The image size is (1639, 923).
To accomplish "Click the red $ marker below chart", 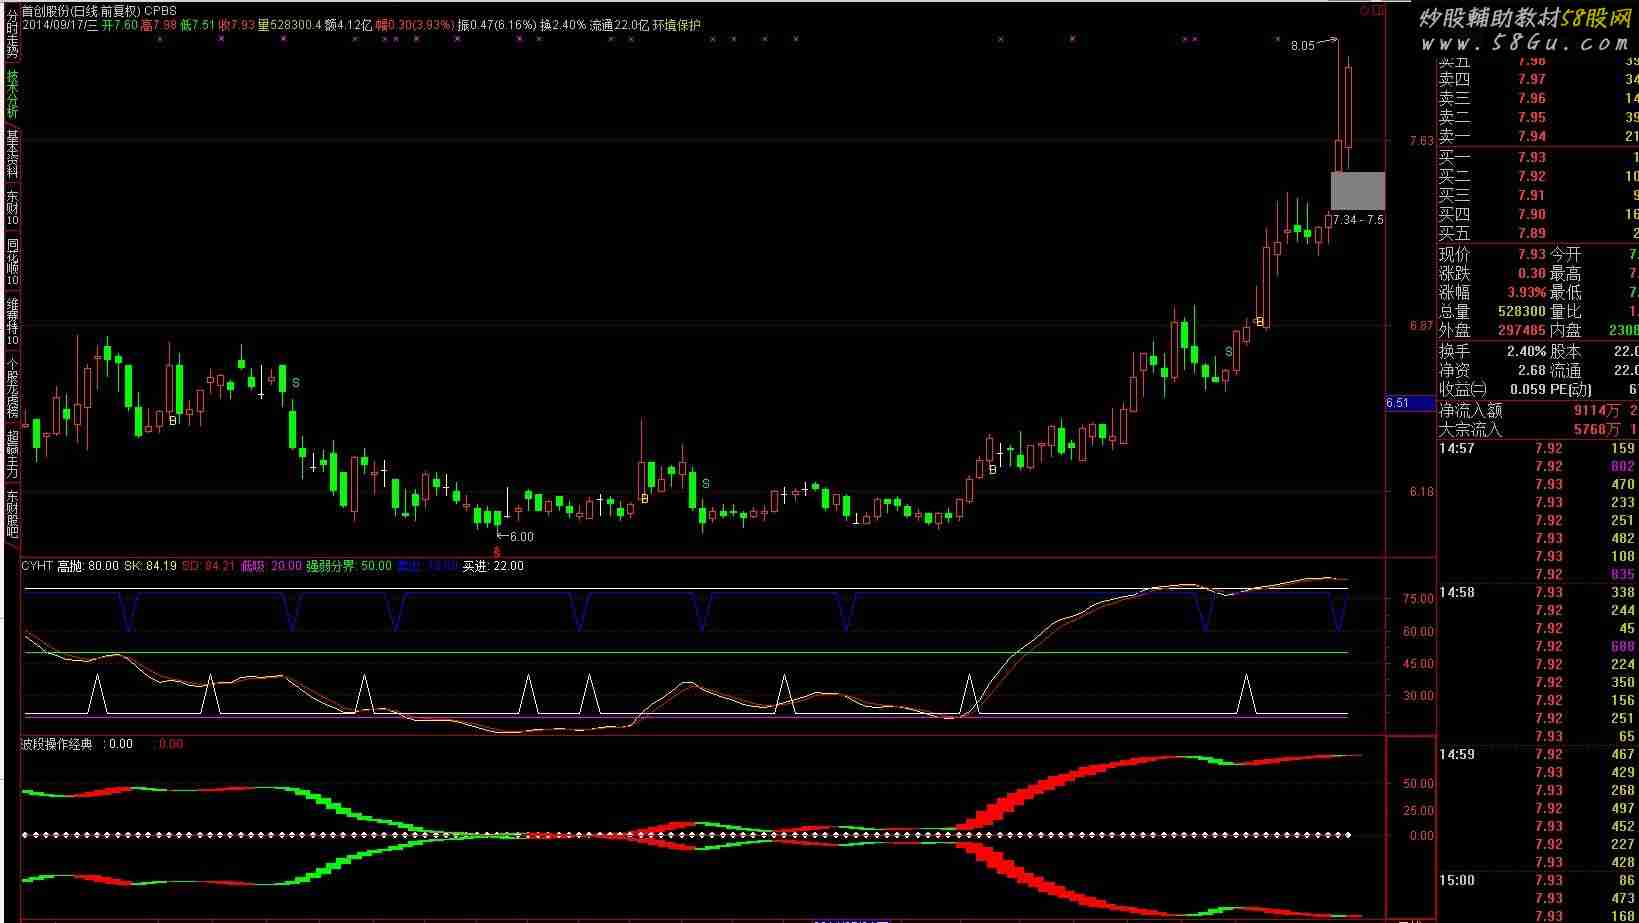I will [x=497, y=552].
